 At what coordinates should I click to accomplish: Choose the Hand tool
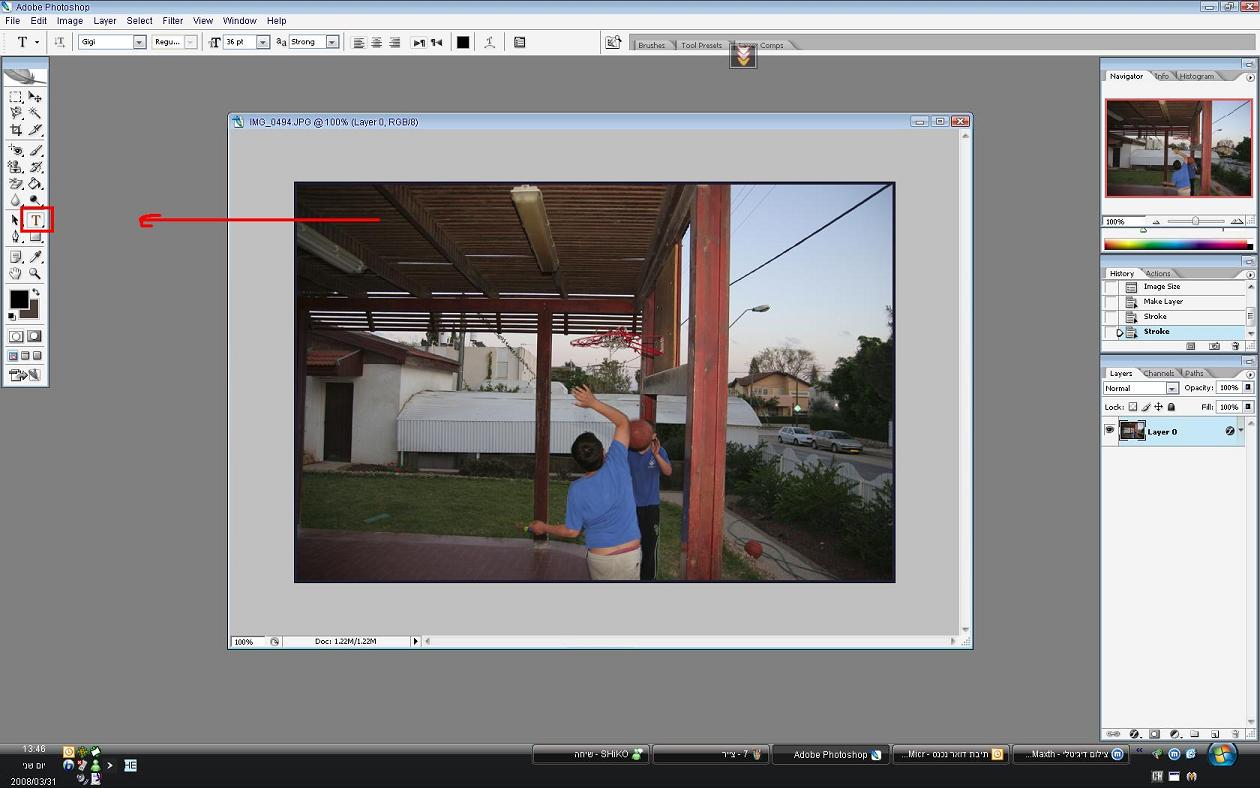pos(16,273)
